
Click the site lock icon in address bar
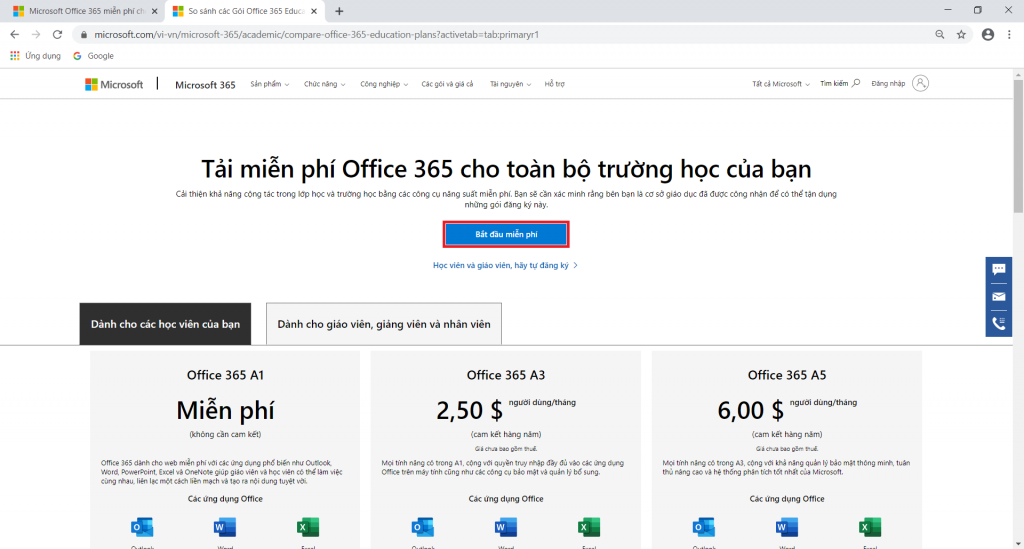click(x=84, y=35)
